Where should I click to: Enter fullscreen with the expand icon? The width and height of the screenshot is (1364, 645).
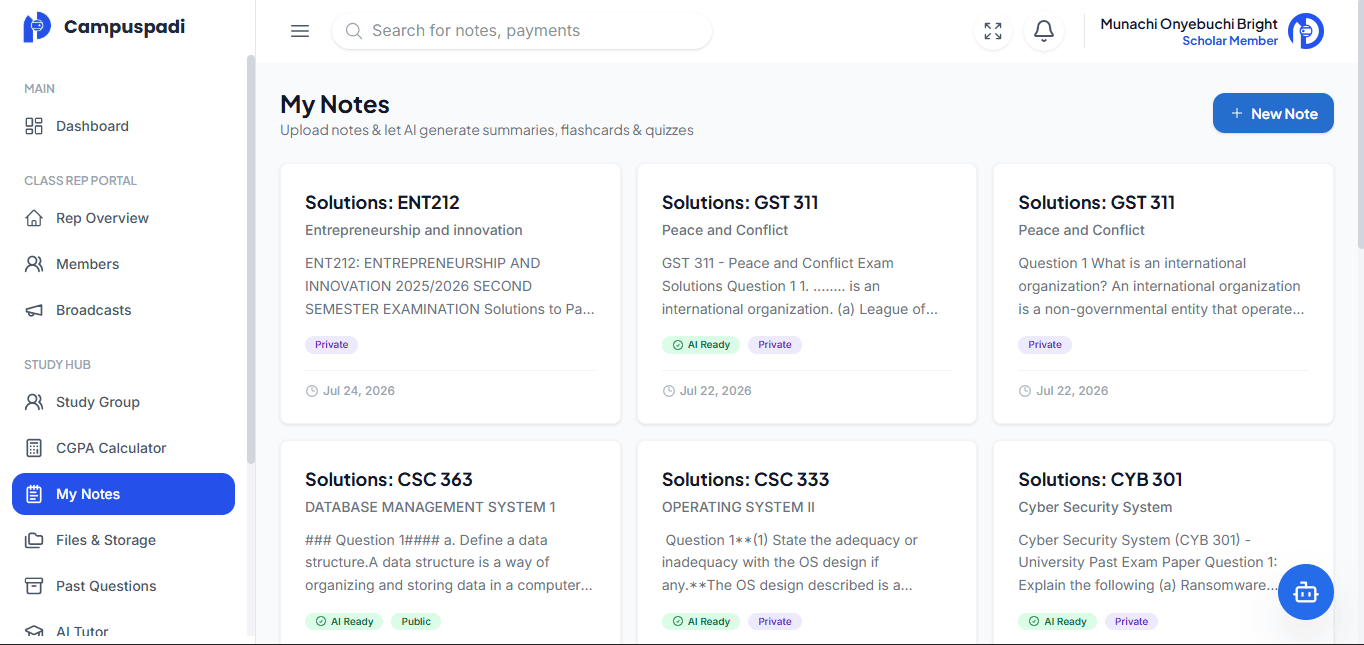pos(993,31)
